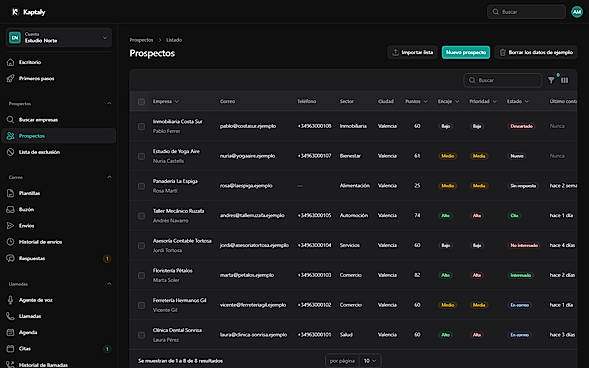Focus the table Buscar search field
Viewport: 589px width, 368px height.
tap(503, 80)
